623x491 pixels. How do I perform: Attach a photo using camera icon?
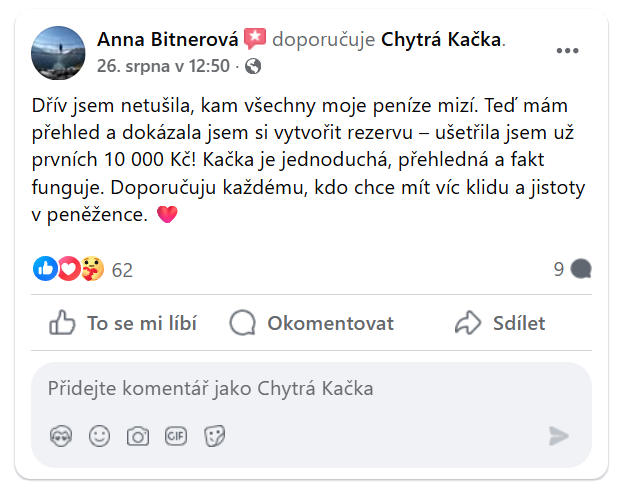coord(137,436)
